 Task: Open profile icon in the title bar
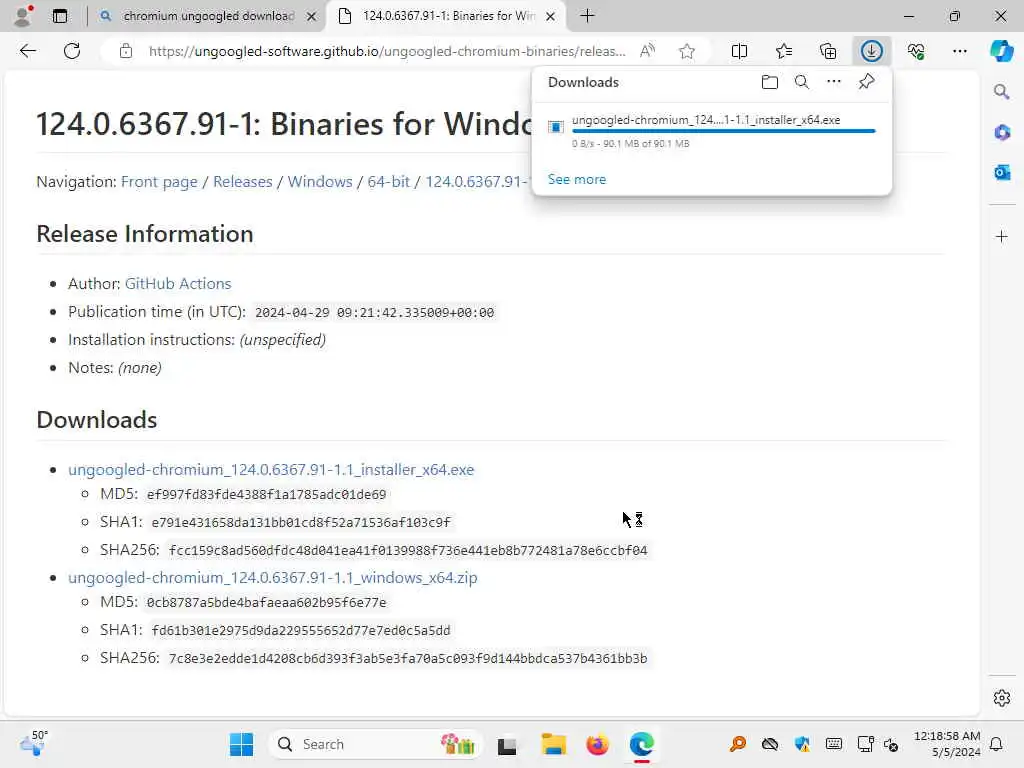[x=23, y=16]
